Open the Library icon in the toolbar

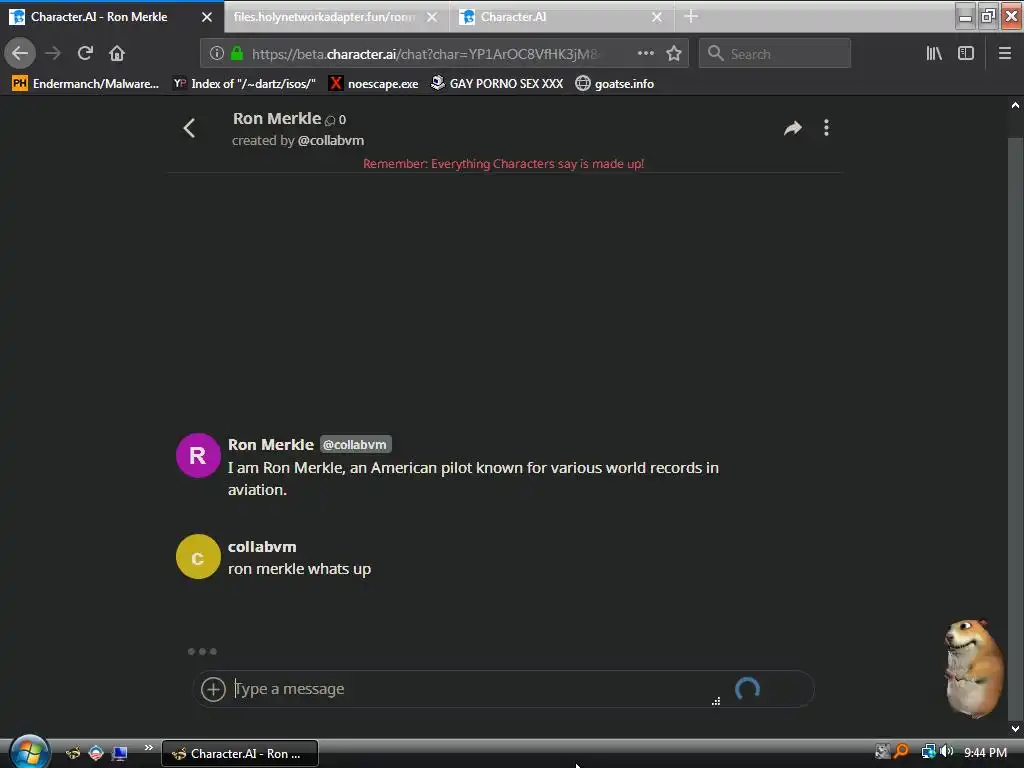[x=934, y=54]
